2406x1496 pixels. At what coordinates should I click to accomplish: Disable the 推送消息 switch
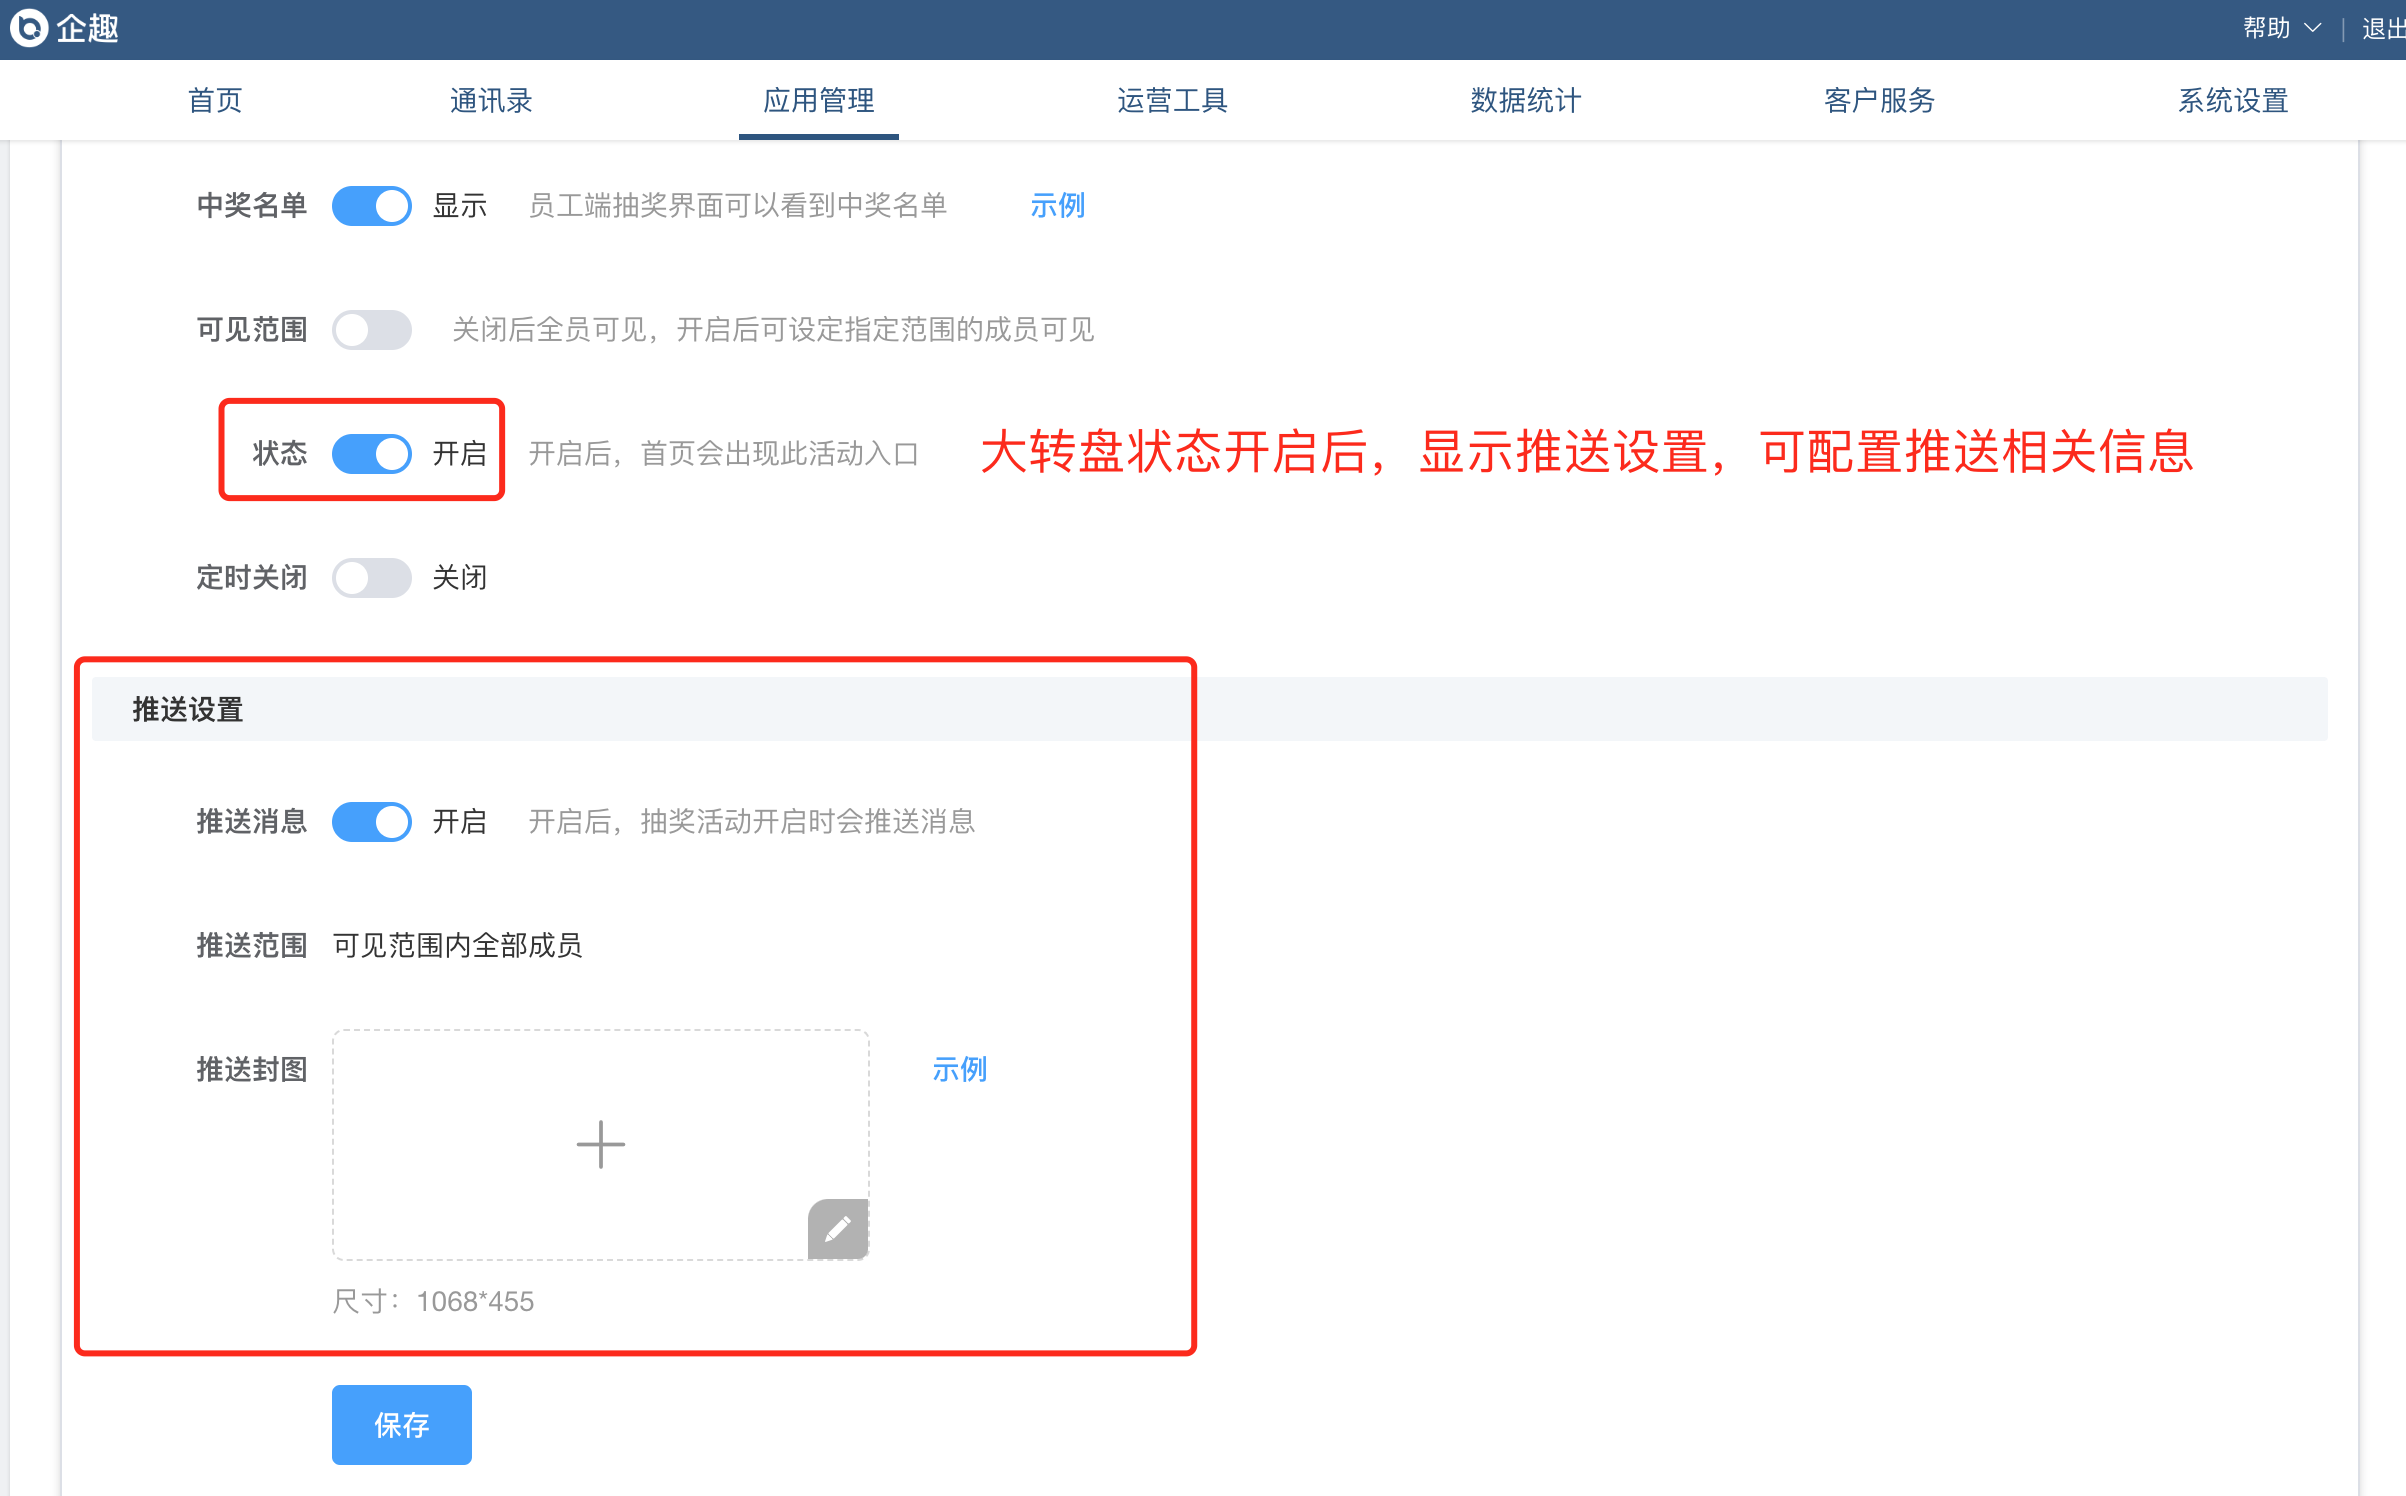pos(371,822)
